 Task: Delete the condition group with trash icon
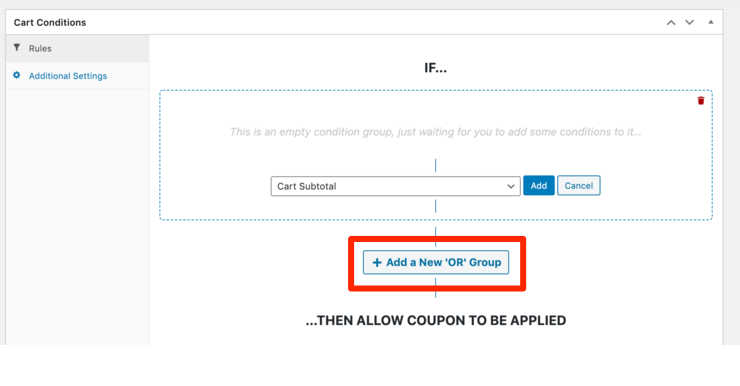click(701, 101)
